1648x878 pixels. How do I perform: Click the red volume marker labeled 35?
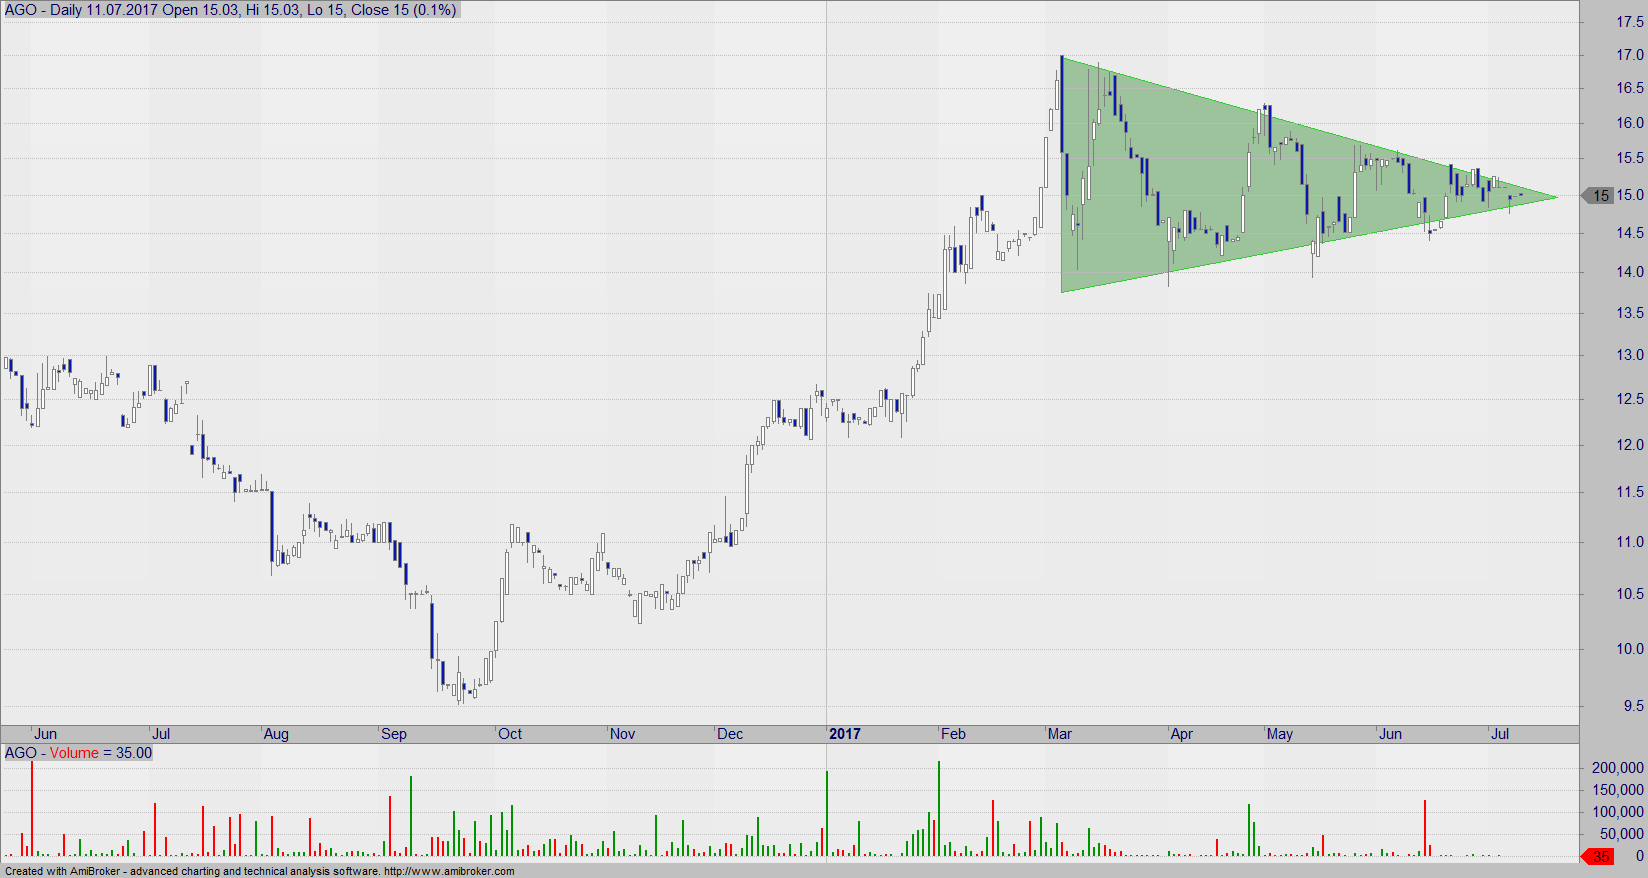(x=1597, y=856)
